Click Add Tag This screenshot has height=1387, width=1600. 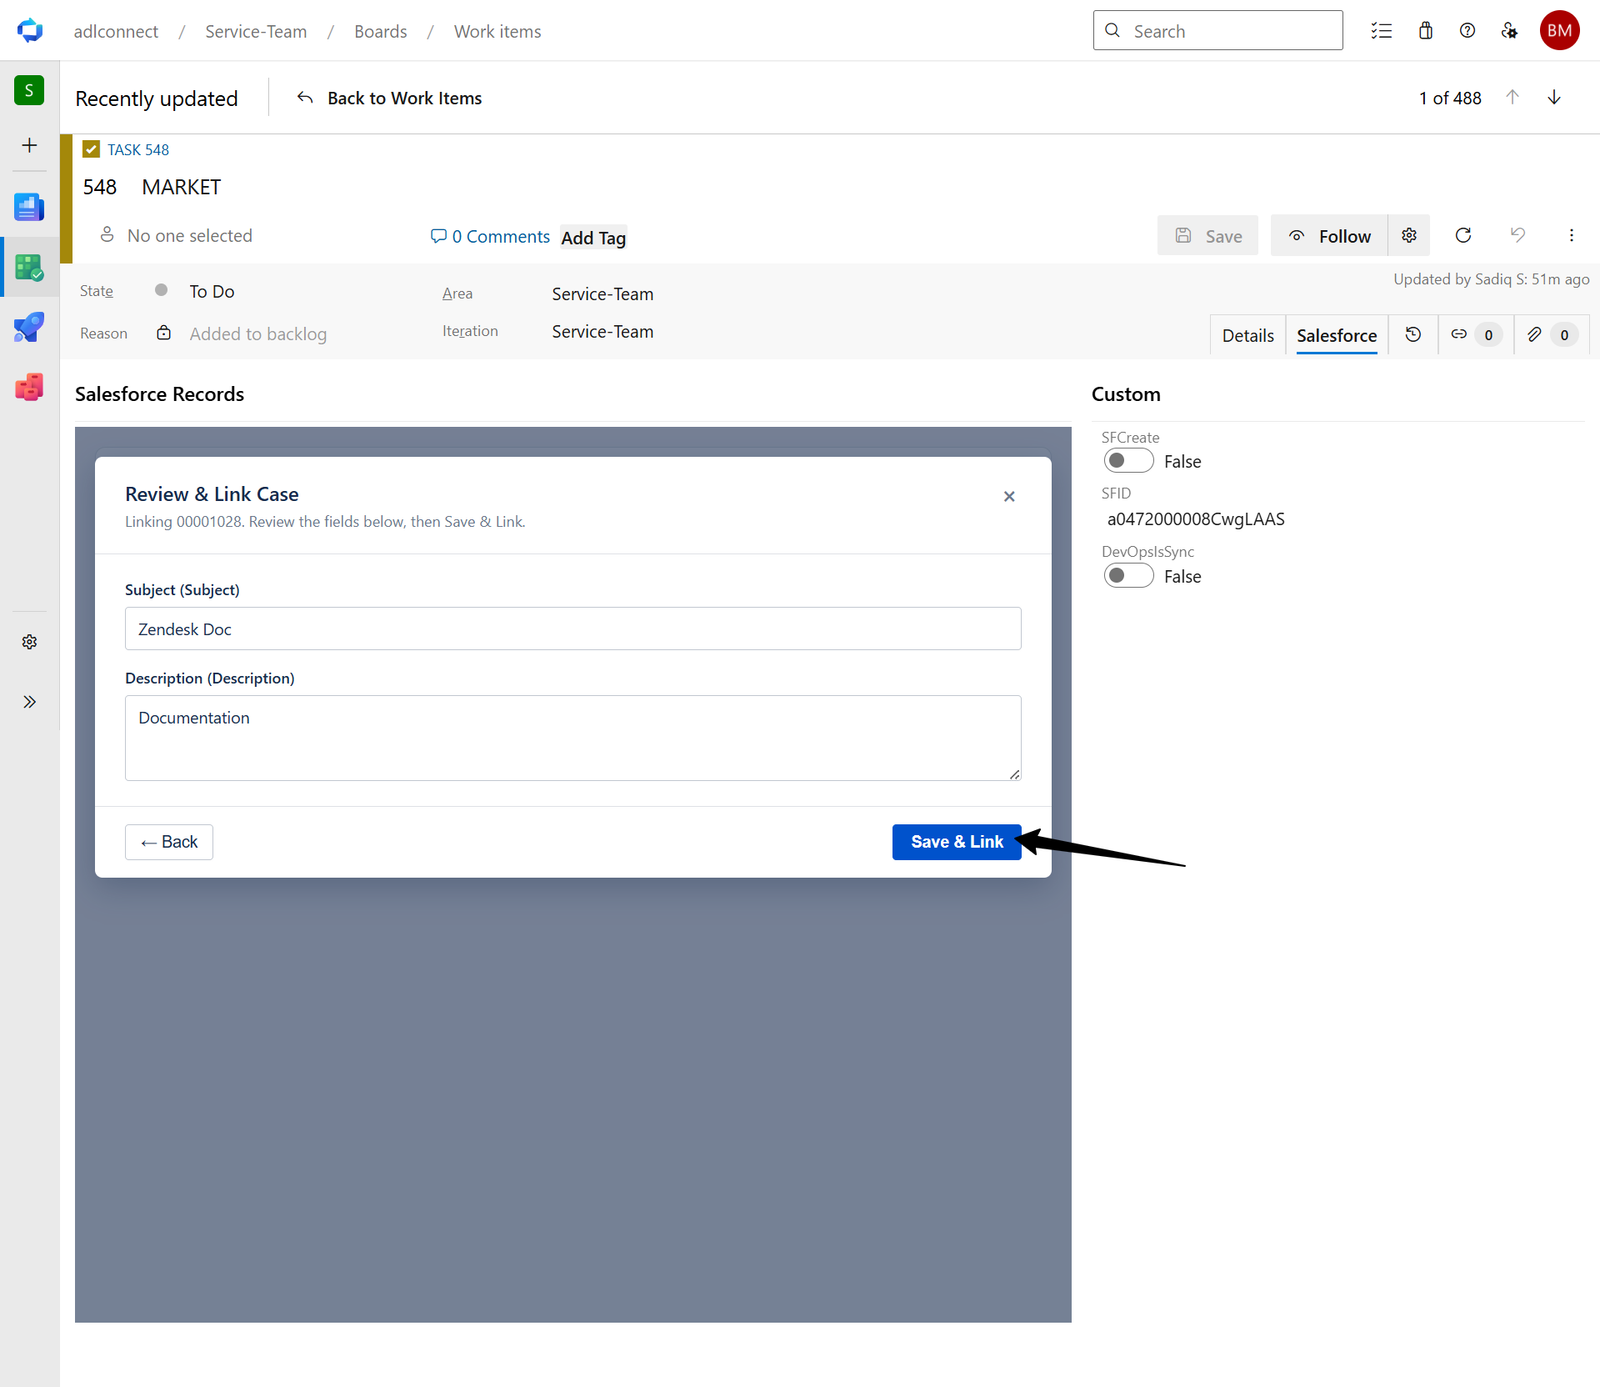click(x=593, y=238)
